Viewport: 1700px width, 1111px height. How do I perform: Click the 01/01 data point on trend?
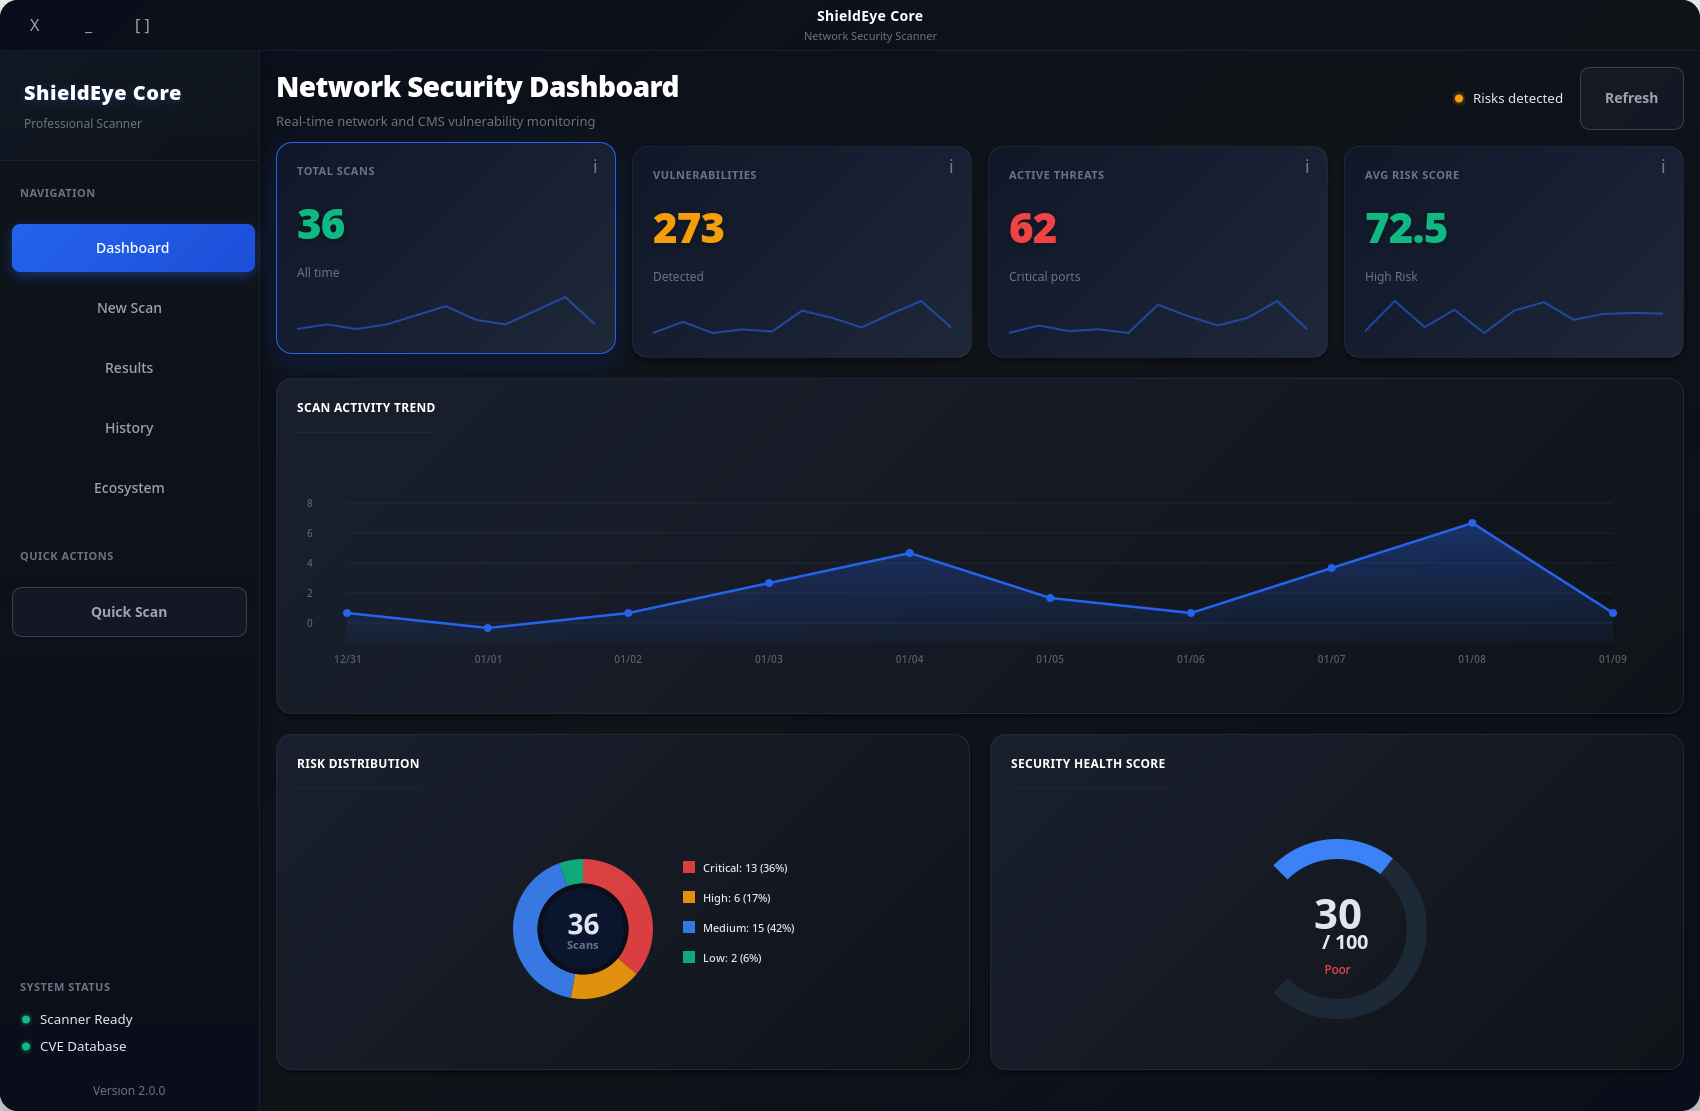click(488, 628)
